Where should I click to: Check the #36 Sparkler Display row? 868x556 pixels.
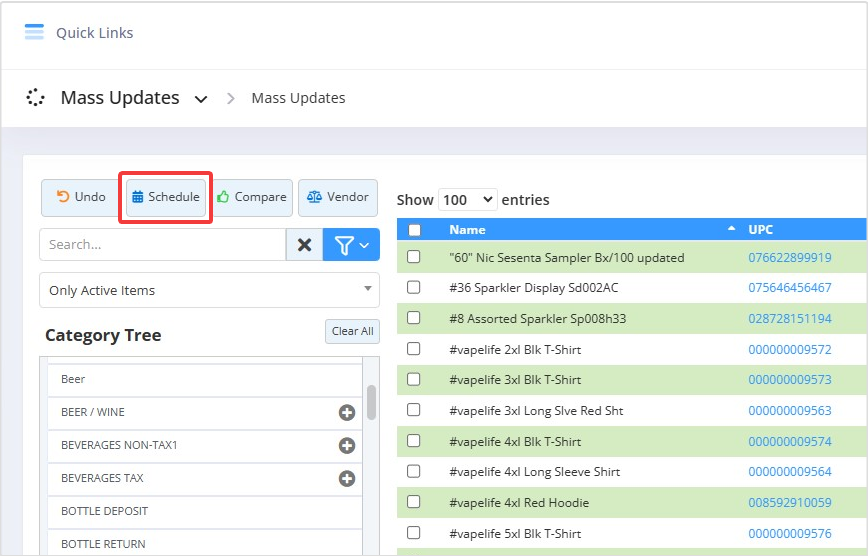click(x=414, y=287)
